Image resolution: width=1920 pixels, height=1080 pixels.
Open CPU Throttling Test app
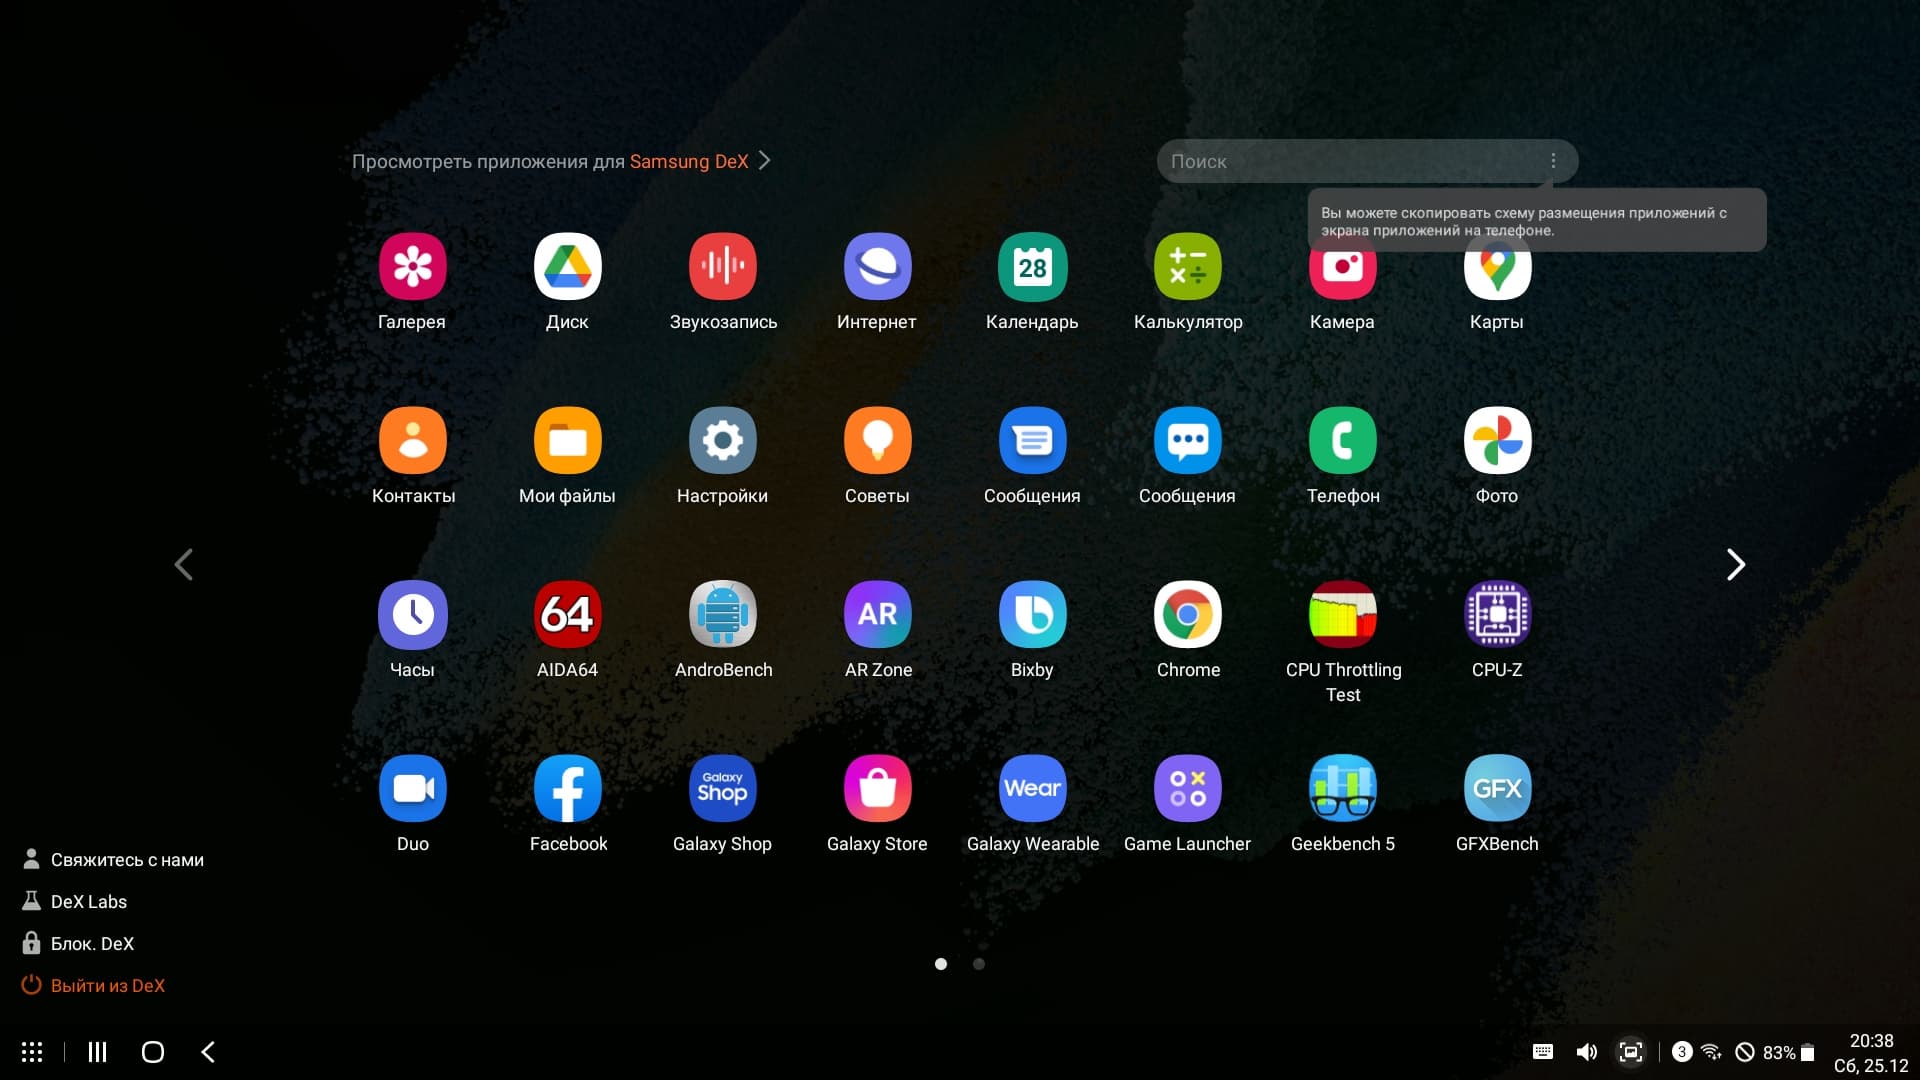point(1342,615)
